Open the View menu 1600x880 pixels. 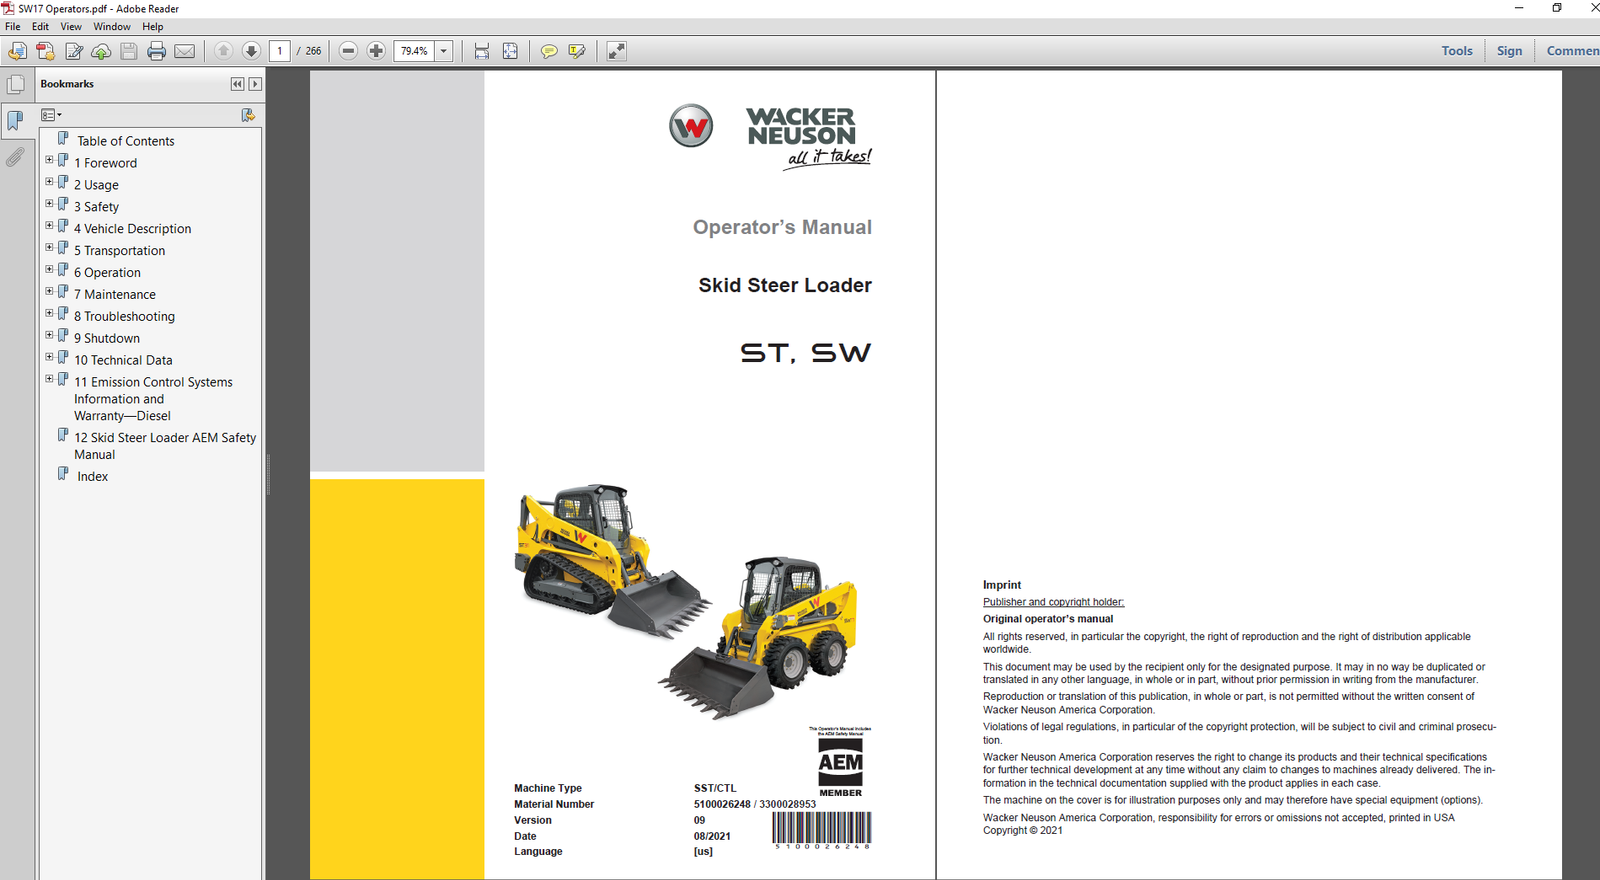71,27
